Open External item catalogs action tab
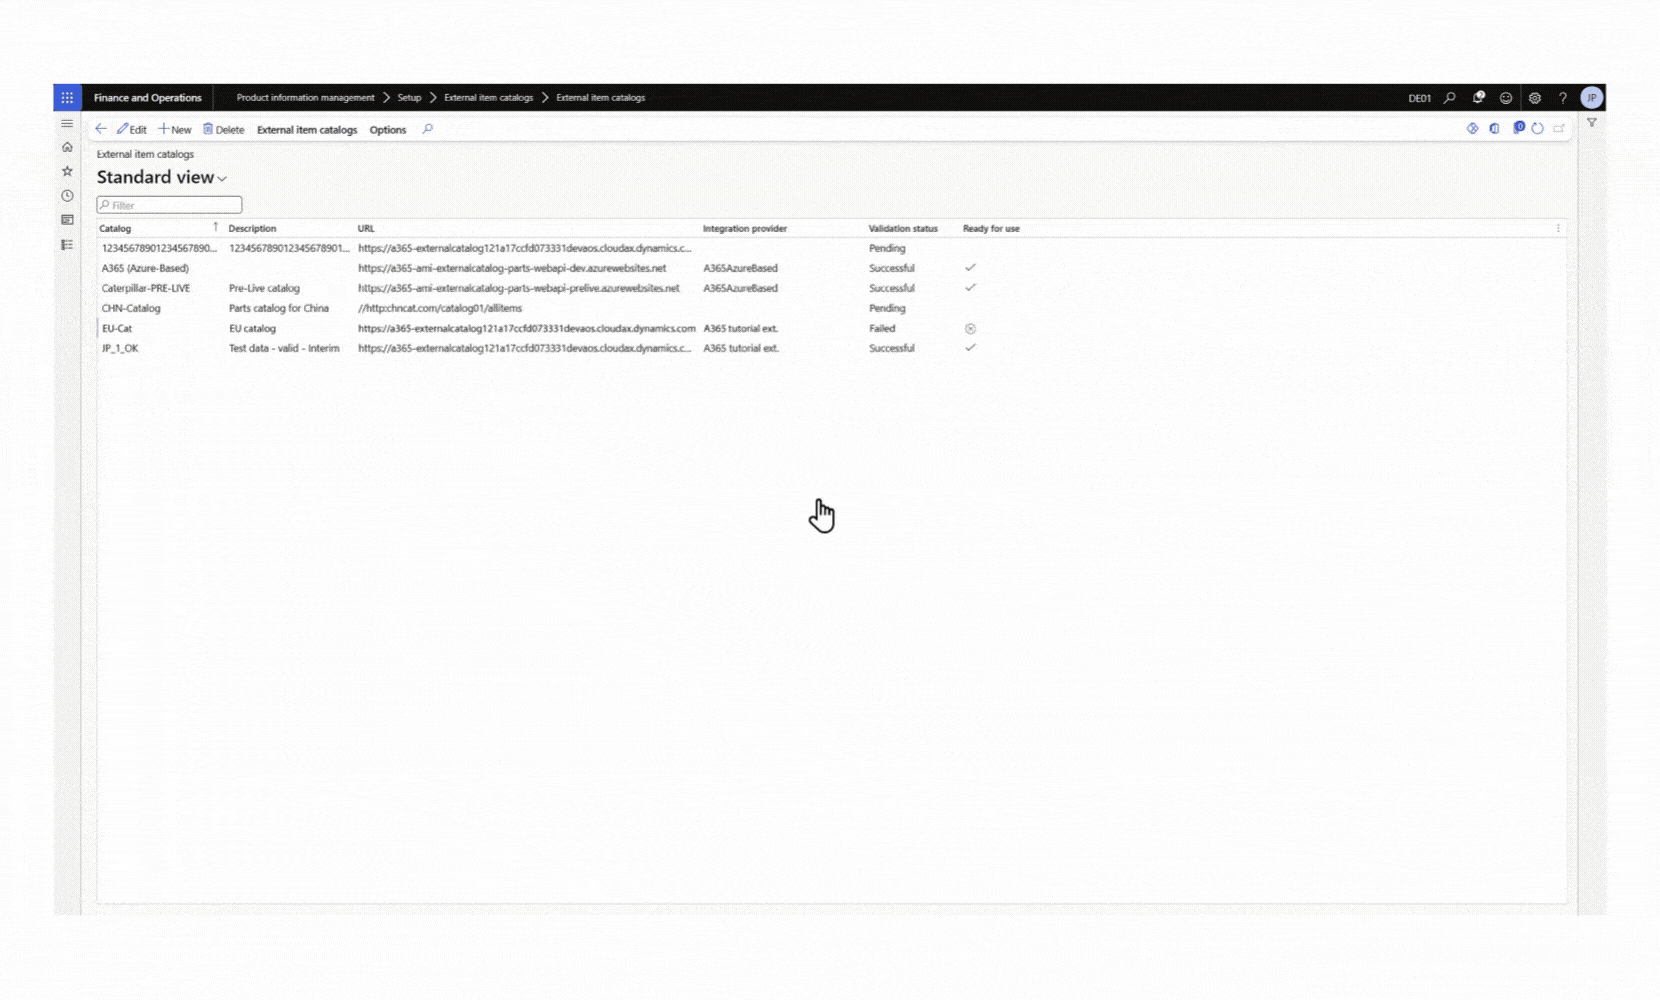 306,130
